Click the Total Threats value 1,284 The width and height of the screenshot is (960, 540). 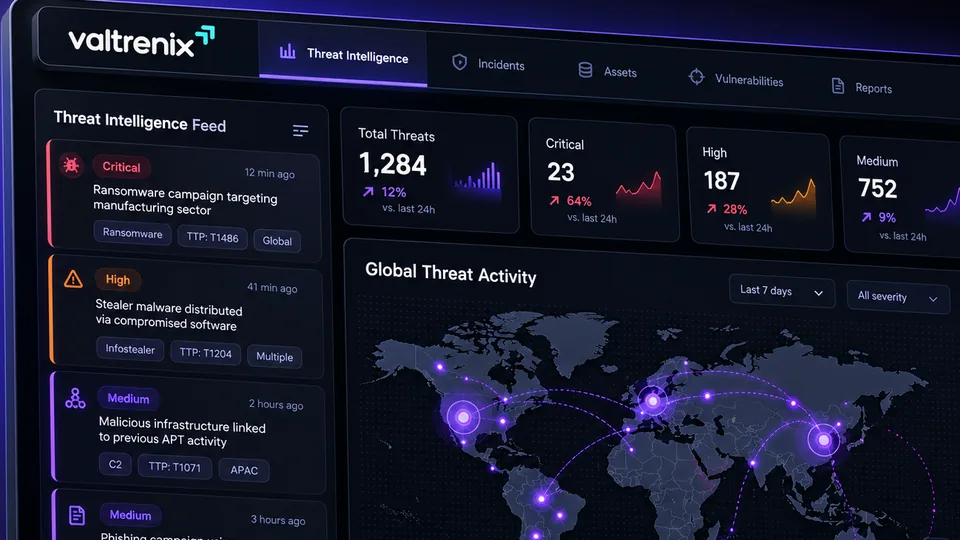(x=392, y=164)
